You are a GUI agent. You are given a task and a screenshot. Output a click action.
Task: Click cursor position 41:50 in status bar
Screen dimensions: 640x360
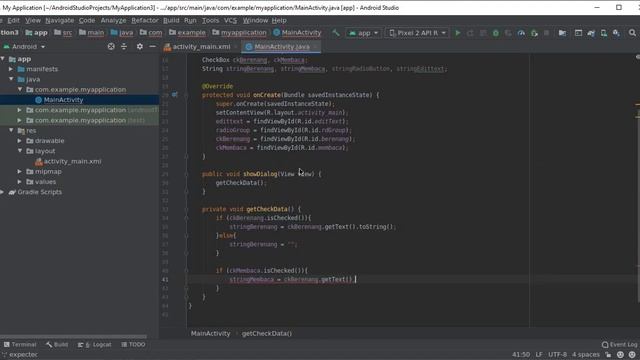point(521,355)
